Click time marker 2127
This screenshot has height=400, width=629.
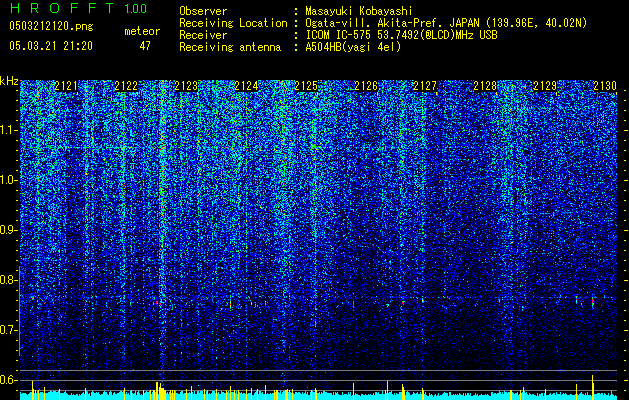(x=425, y=86)
